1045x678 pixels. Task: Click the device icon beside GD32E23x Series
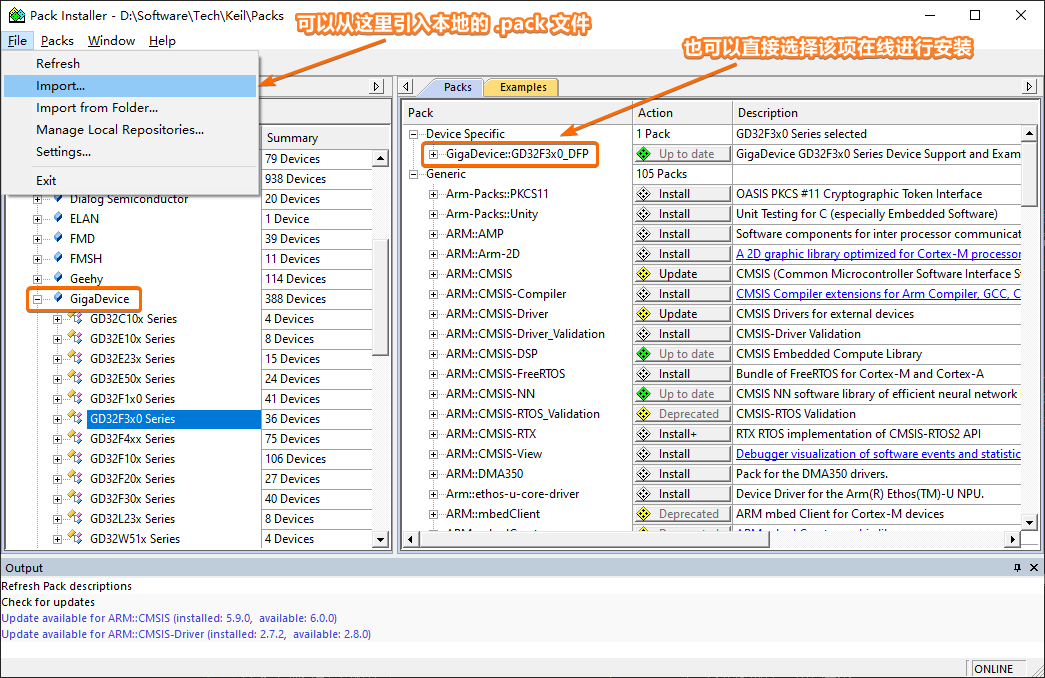(76, 358)
